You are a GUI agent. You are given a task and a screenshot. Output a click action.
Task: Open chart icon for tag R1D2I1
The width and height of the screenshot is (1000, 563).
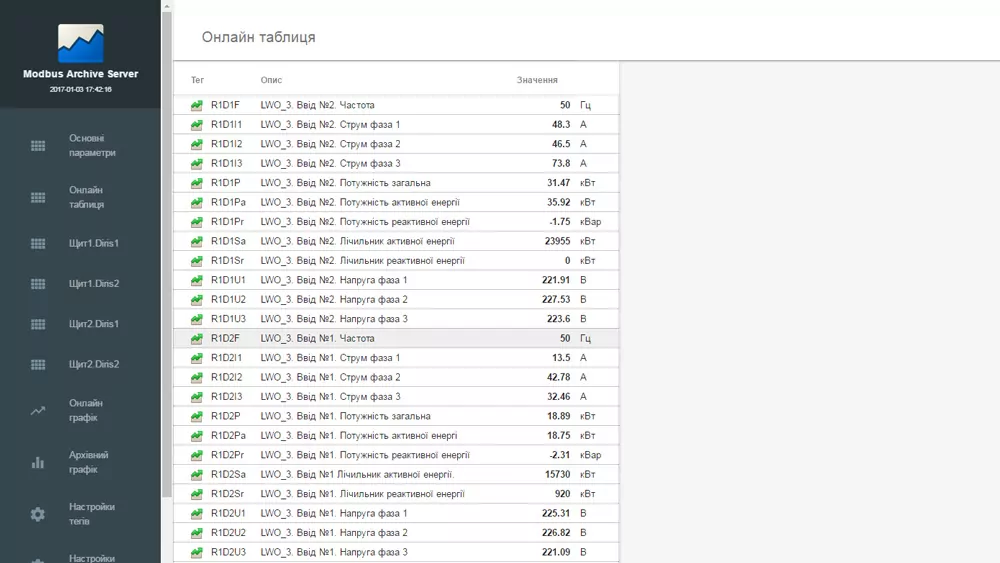[x=196, y=358]
